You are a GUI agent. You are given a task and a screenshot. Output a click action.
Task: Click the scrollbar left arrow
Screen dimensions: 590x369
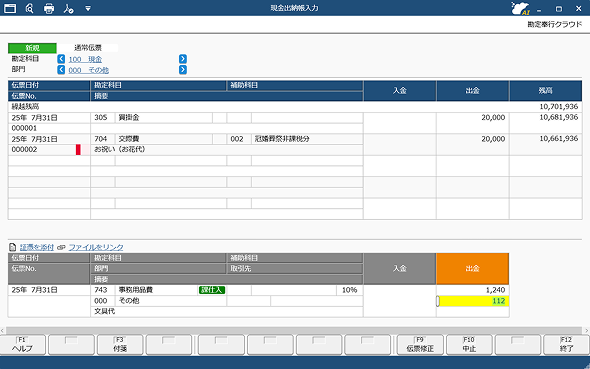pyautogui.click(x=3, y=330)
